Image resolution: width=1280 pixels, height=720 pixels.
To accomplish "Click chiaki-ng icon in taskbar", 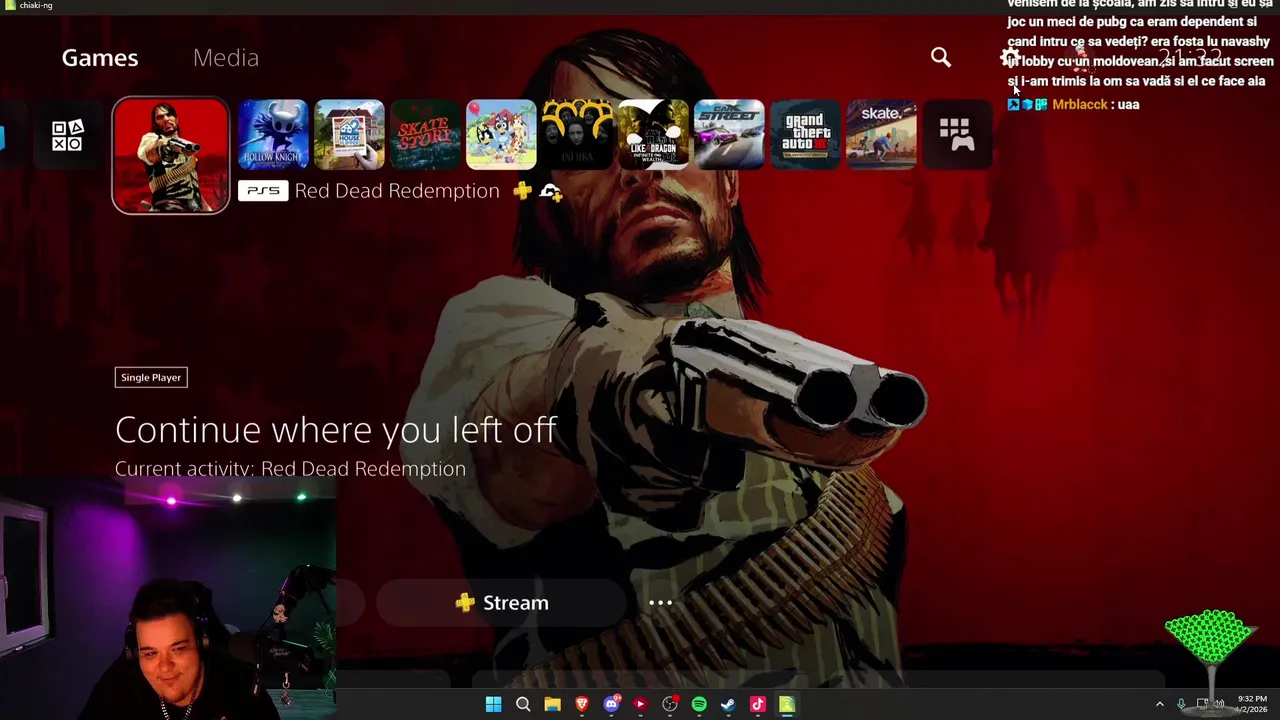I will 787,705.
